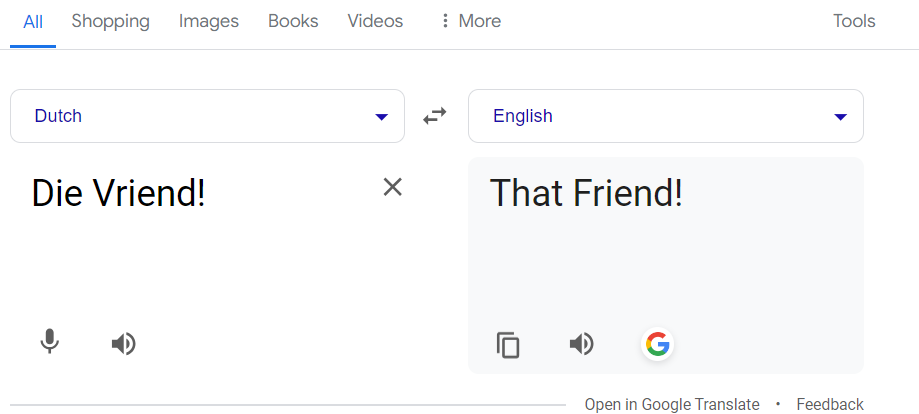Start voice input with microphone icon
This screenshot has width=919, height=414.
pyautogui.click(x=50, y=341)
